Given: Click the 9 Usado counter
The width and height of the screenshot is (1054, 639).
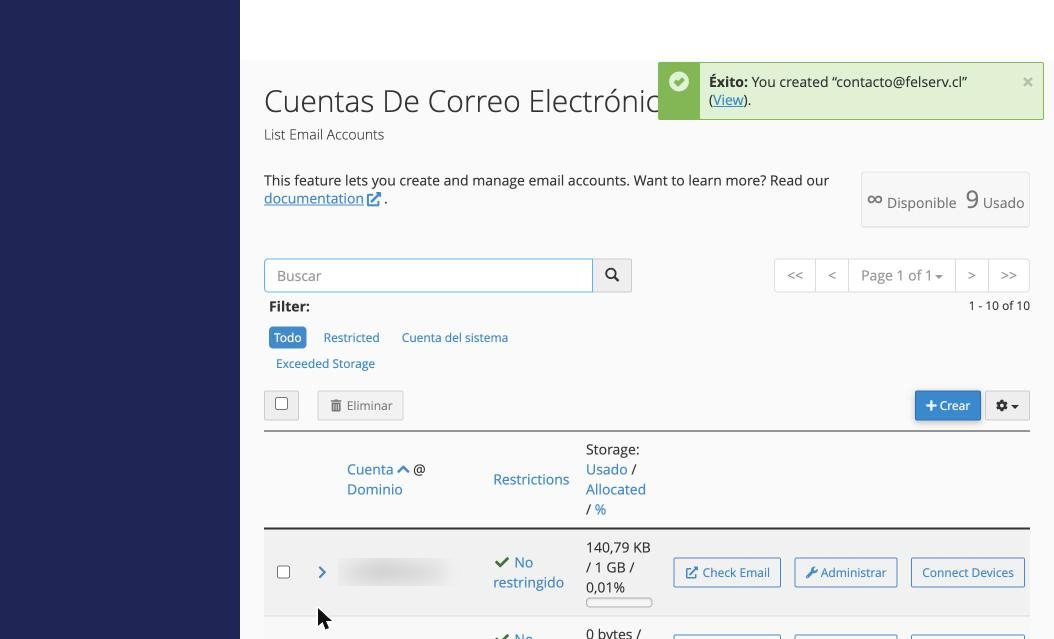Looking at the screenshot, I should tap(995, 200).
